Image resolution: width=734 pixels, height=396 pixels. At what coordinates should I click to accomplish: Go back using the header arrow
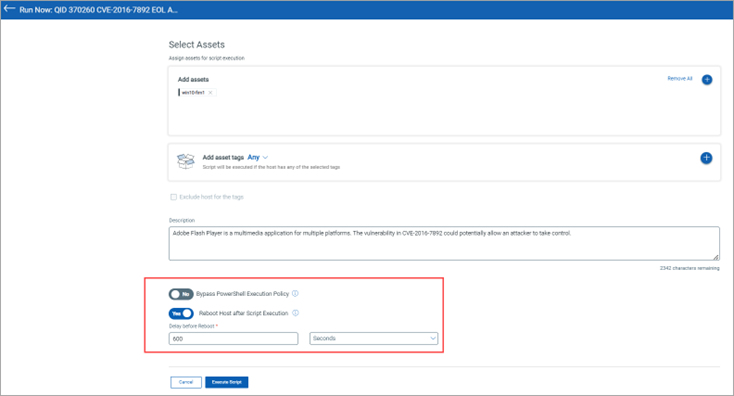[9, 9]
